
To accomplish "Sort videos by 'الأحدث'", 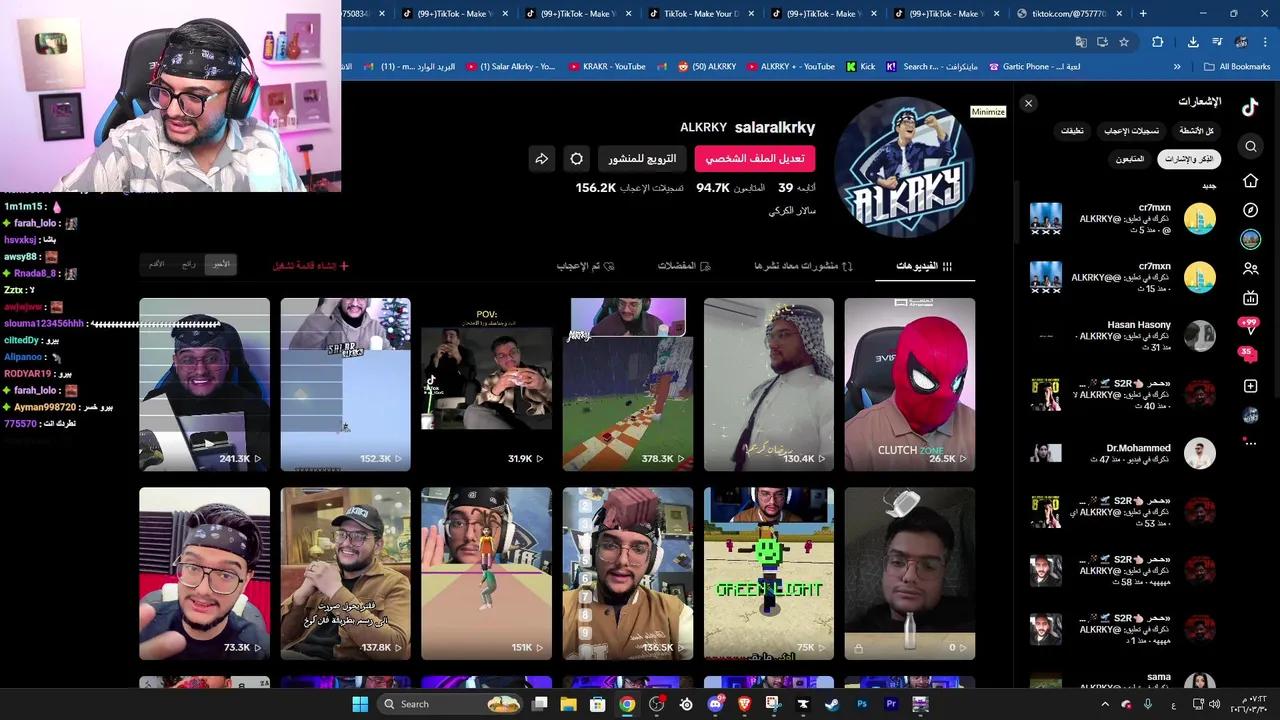I will 221,264.
